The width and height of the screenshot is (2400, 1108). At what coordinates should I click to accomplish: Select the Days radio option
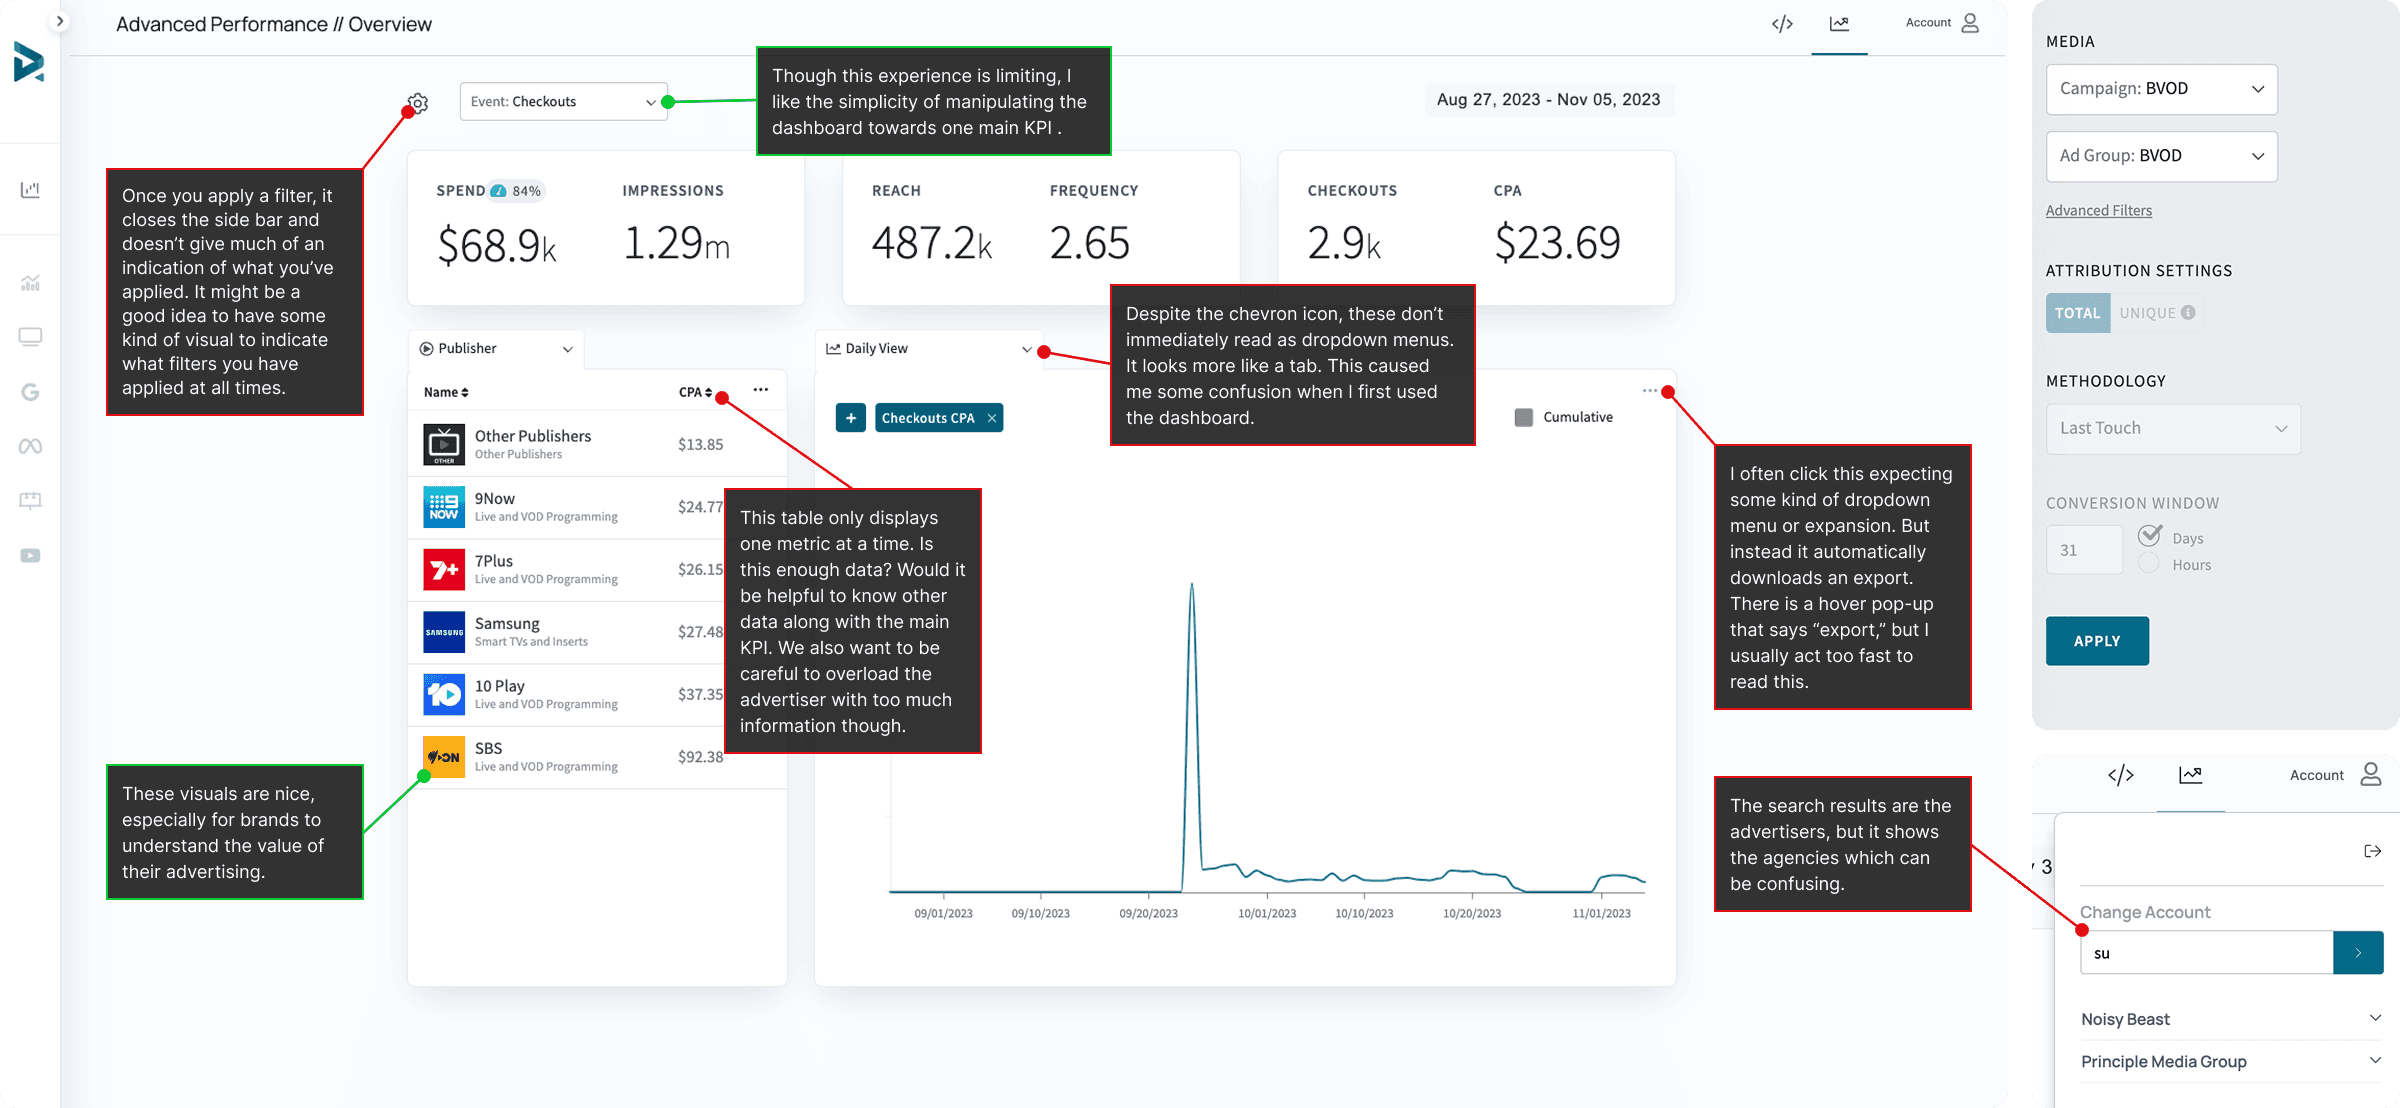(x=2149, y=536)
